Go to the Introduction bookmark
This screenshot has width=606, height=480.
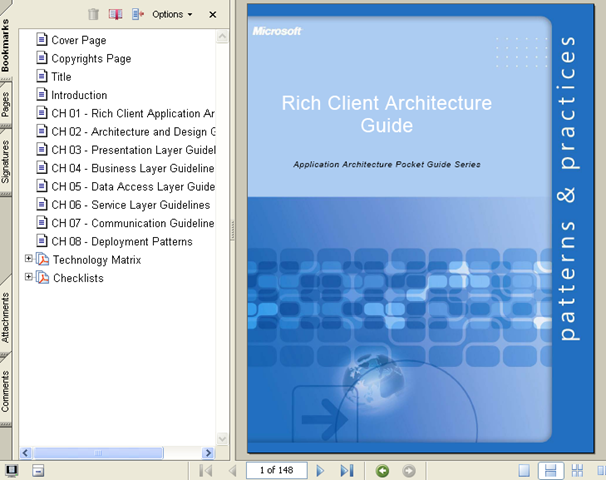pyautogui.click(x=79, y=95)
